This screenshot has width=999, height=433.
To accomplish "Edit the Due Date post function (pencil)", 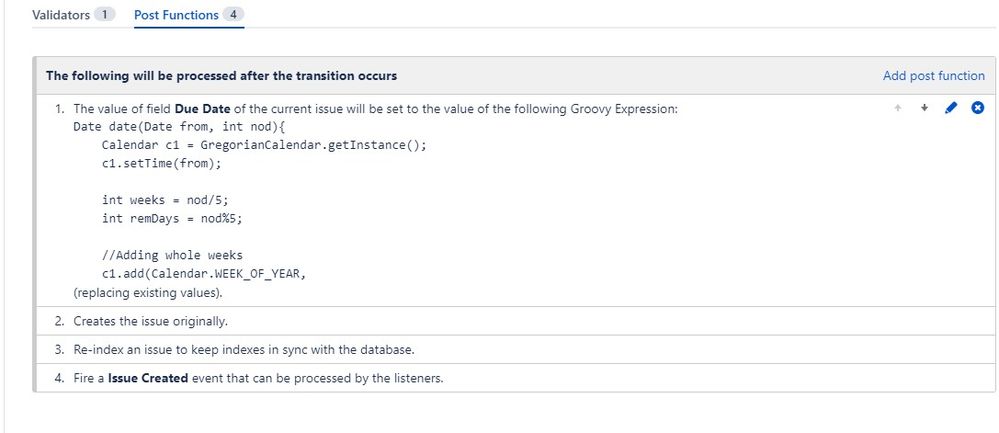I will pyautogui.click(x=951, y=108).
